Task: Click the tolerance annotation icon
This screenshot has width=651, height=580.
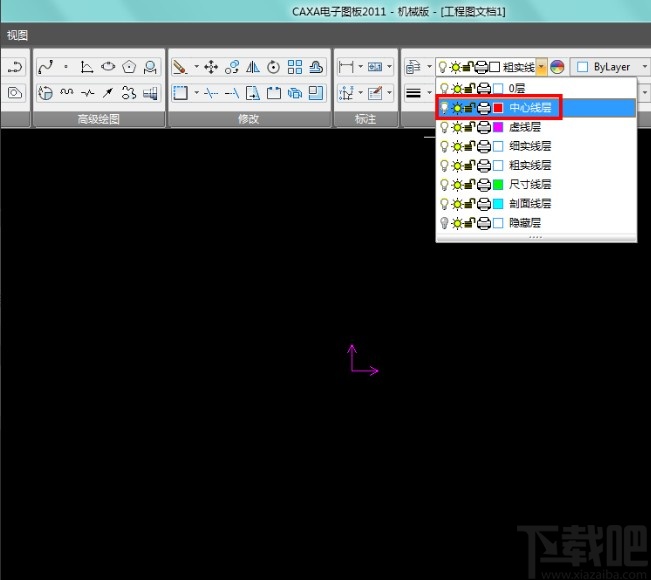Action: pyautogui.click(x=375, y=67)
